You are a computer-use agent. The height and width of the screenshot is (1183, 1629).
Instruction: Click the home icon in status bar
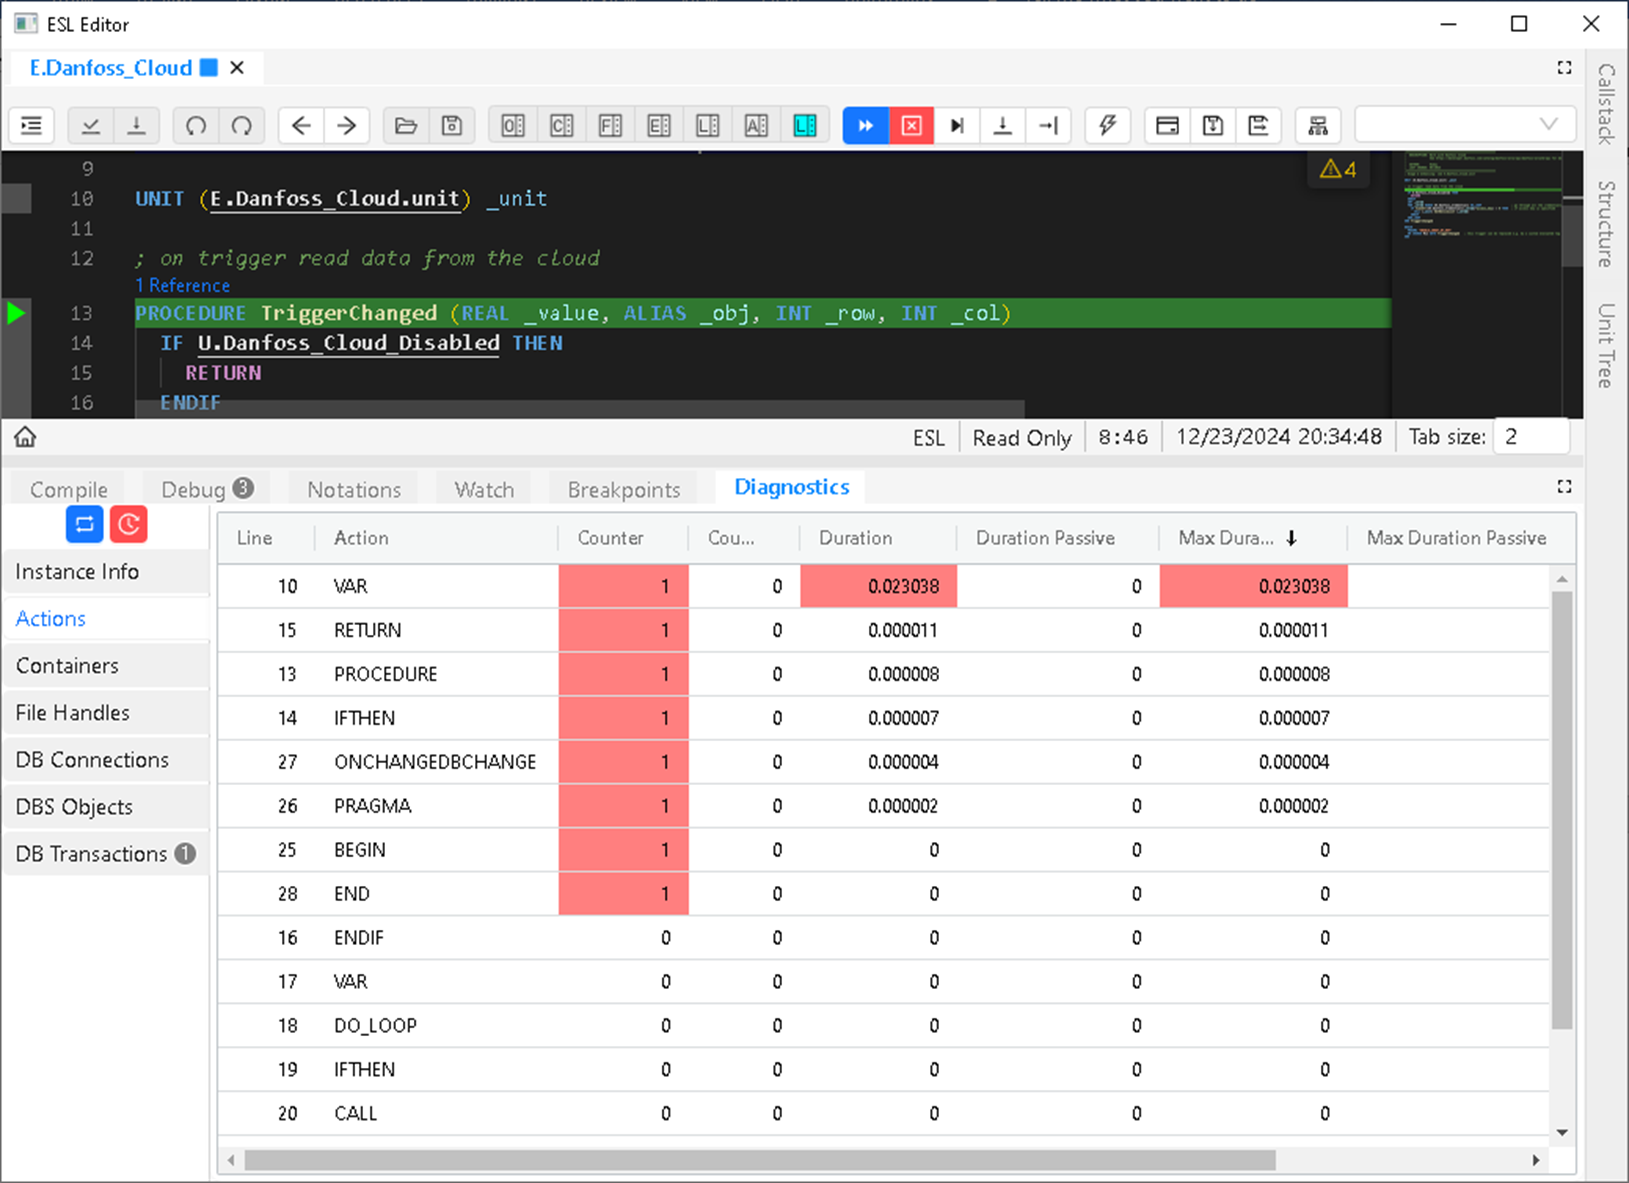25,437
